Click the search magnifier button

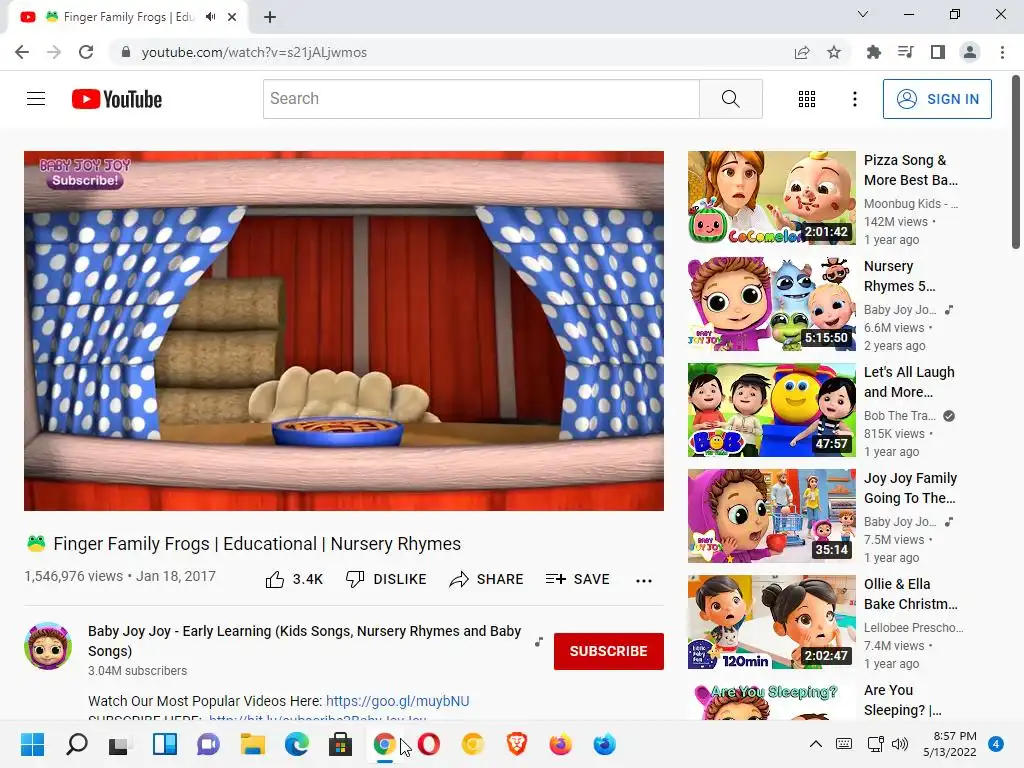click(731, 99)
